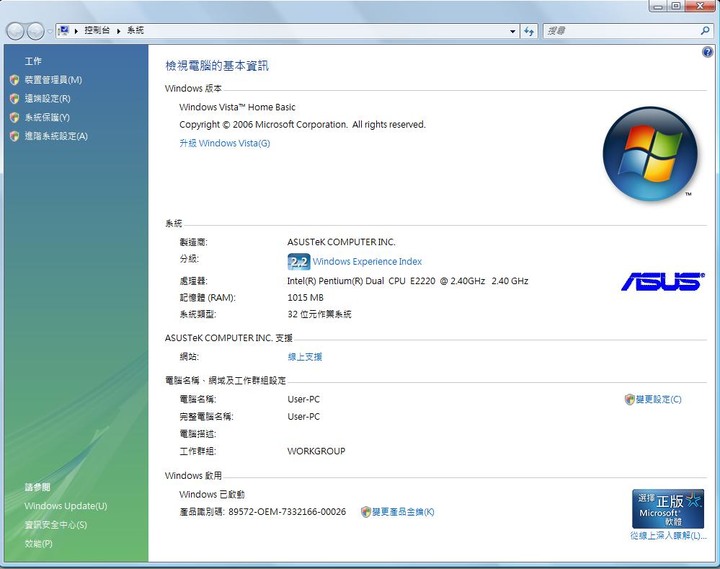Focus the 搜尋 search field
The width and height of the screenshot is (720, 569).
click(620, 31)
